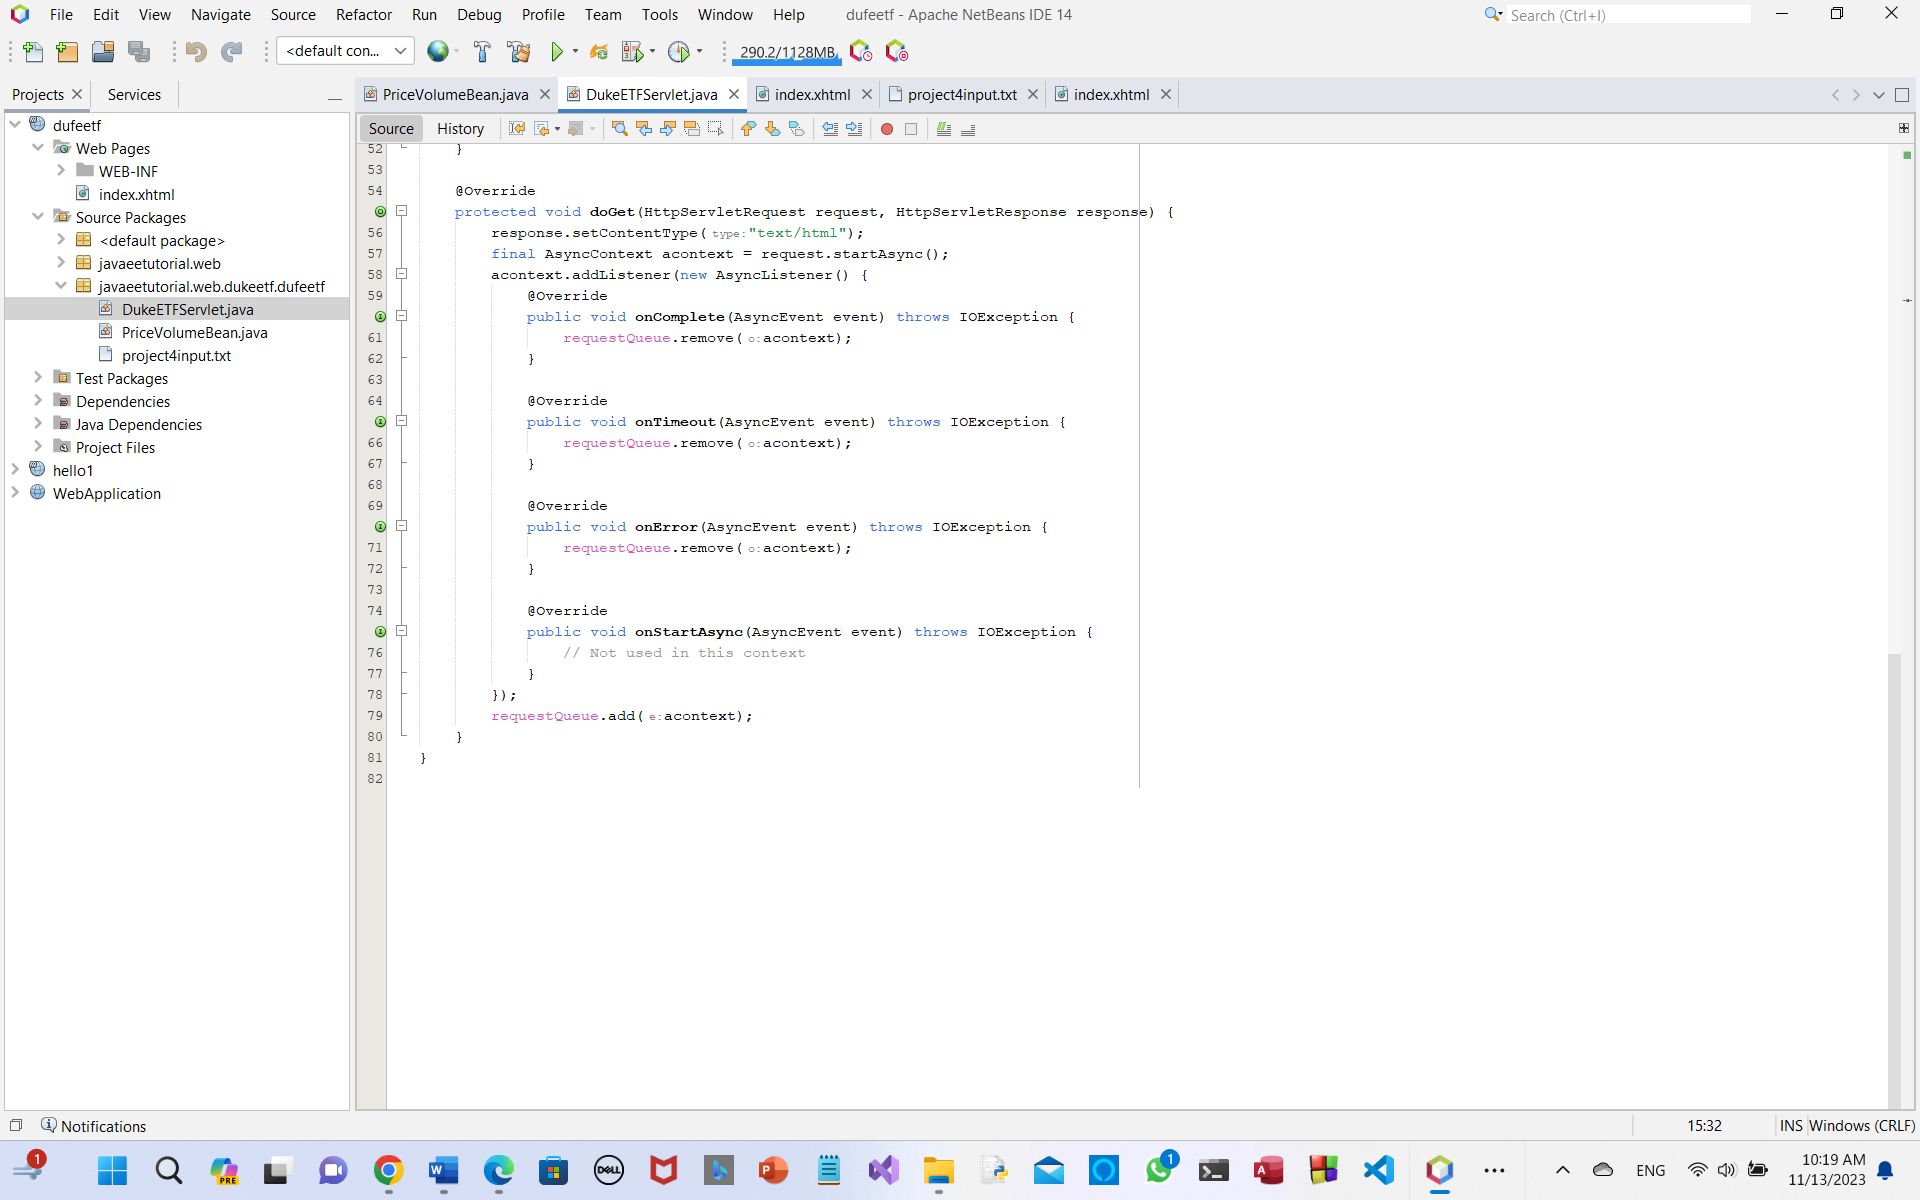This screenshot has height=1200, width=1920.
Task: Click the Comment lines icon in editor toolbar
Action: point(943,129)
